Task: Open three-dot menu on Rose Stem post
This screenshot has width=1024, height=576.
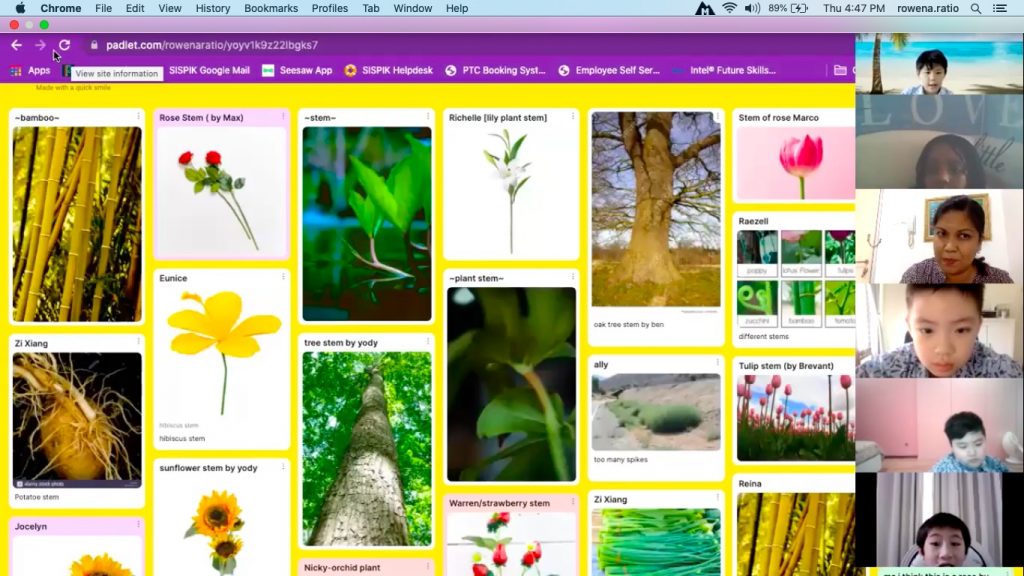Action: pyautogui.click(x=283, y=117)
